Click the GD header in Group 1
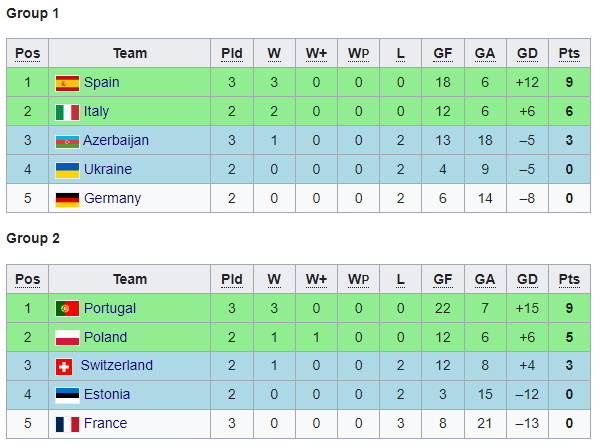Image resolution: width=597 pixels, height=445 pixels. point(527,53)
